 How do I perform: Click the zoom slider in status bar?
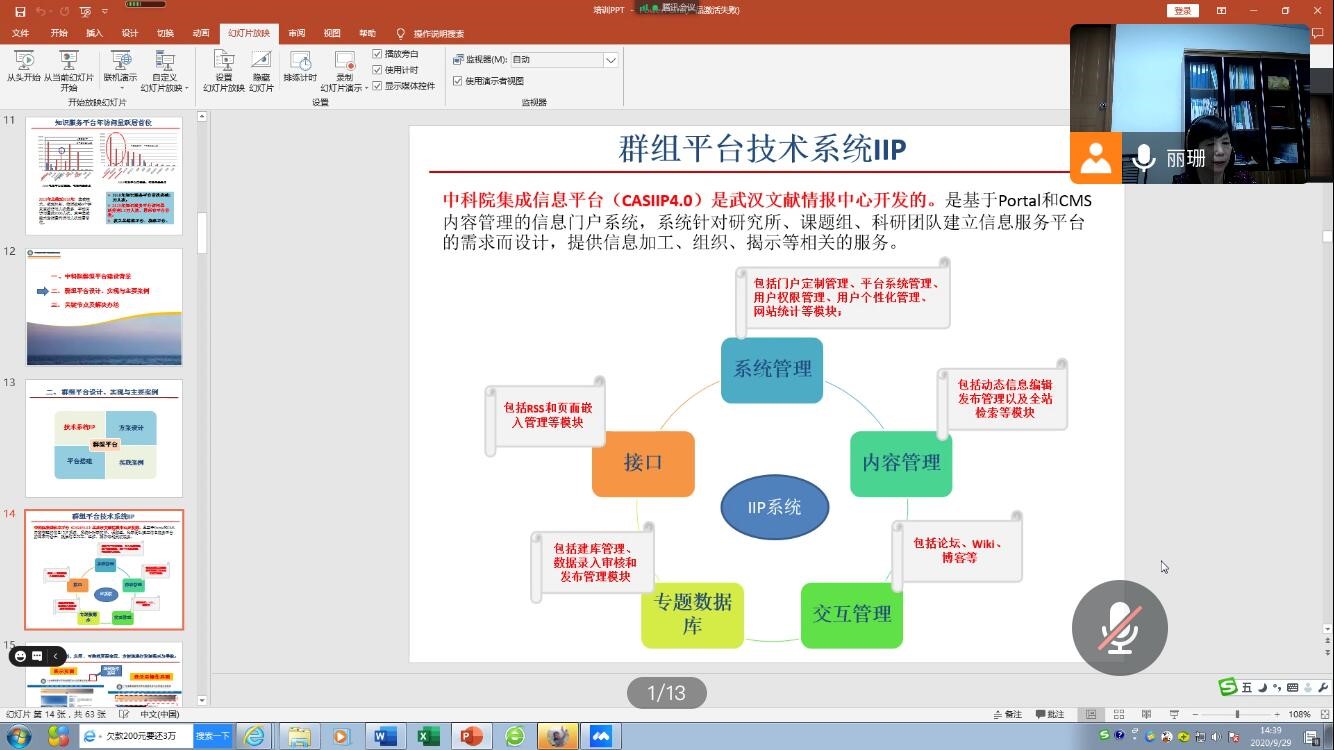tap(1237, 715)
